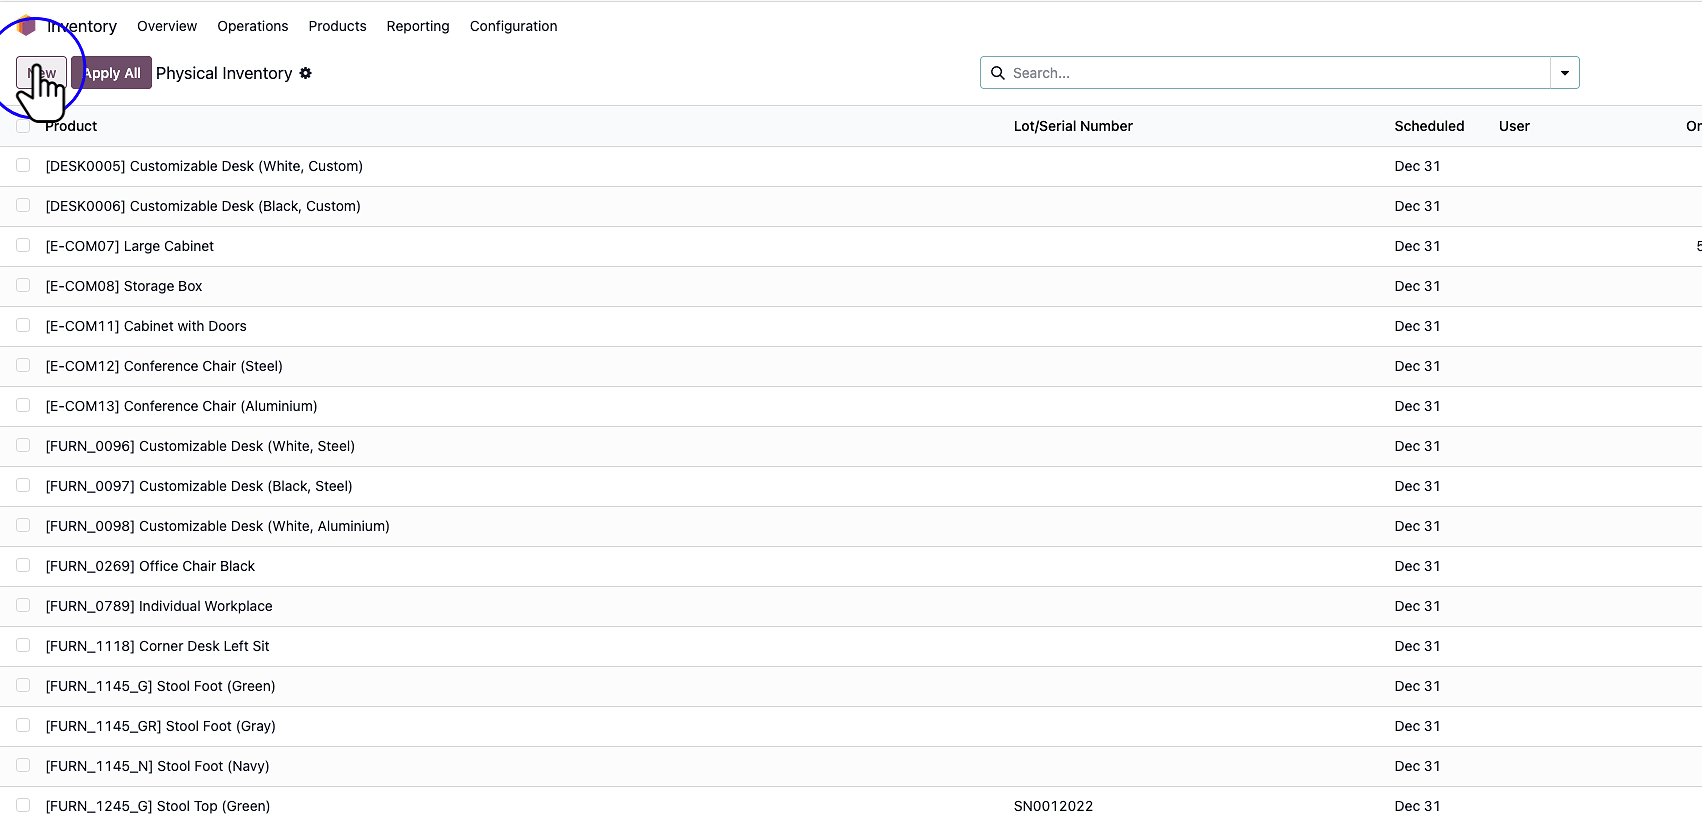1702x819 pixels.
Task: Select the Corner Desk Left Sit checkbox
Action: [x=23, y=646]
